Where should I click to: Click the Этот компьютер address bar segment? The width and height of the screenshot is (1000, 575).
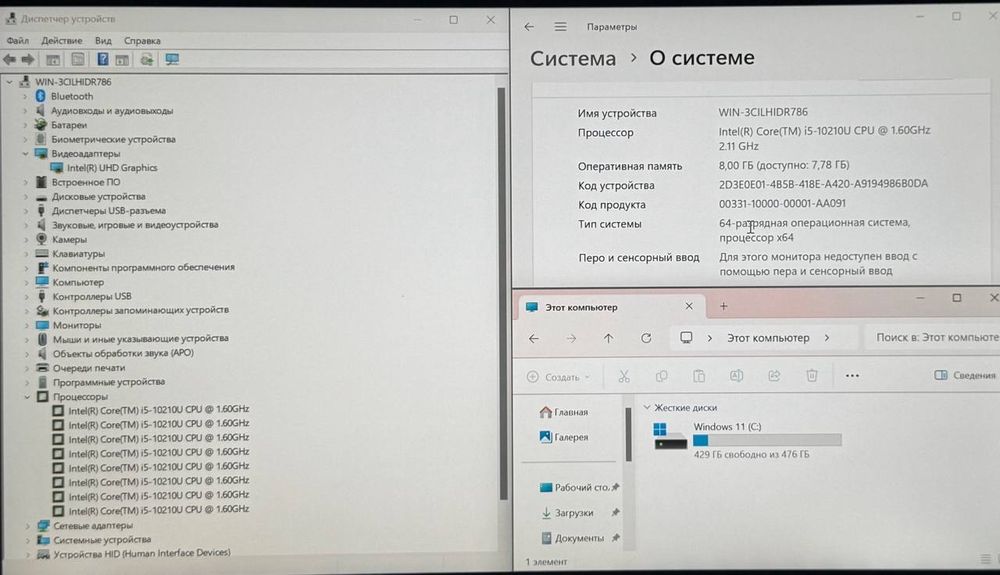pos(768,338)
